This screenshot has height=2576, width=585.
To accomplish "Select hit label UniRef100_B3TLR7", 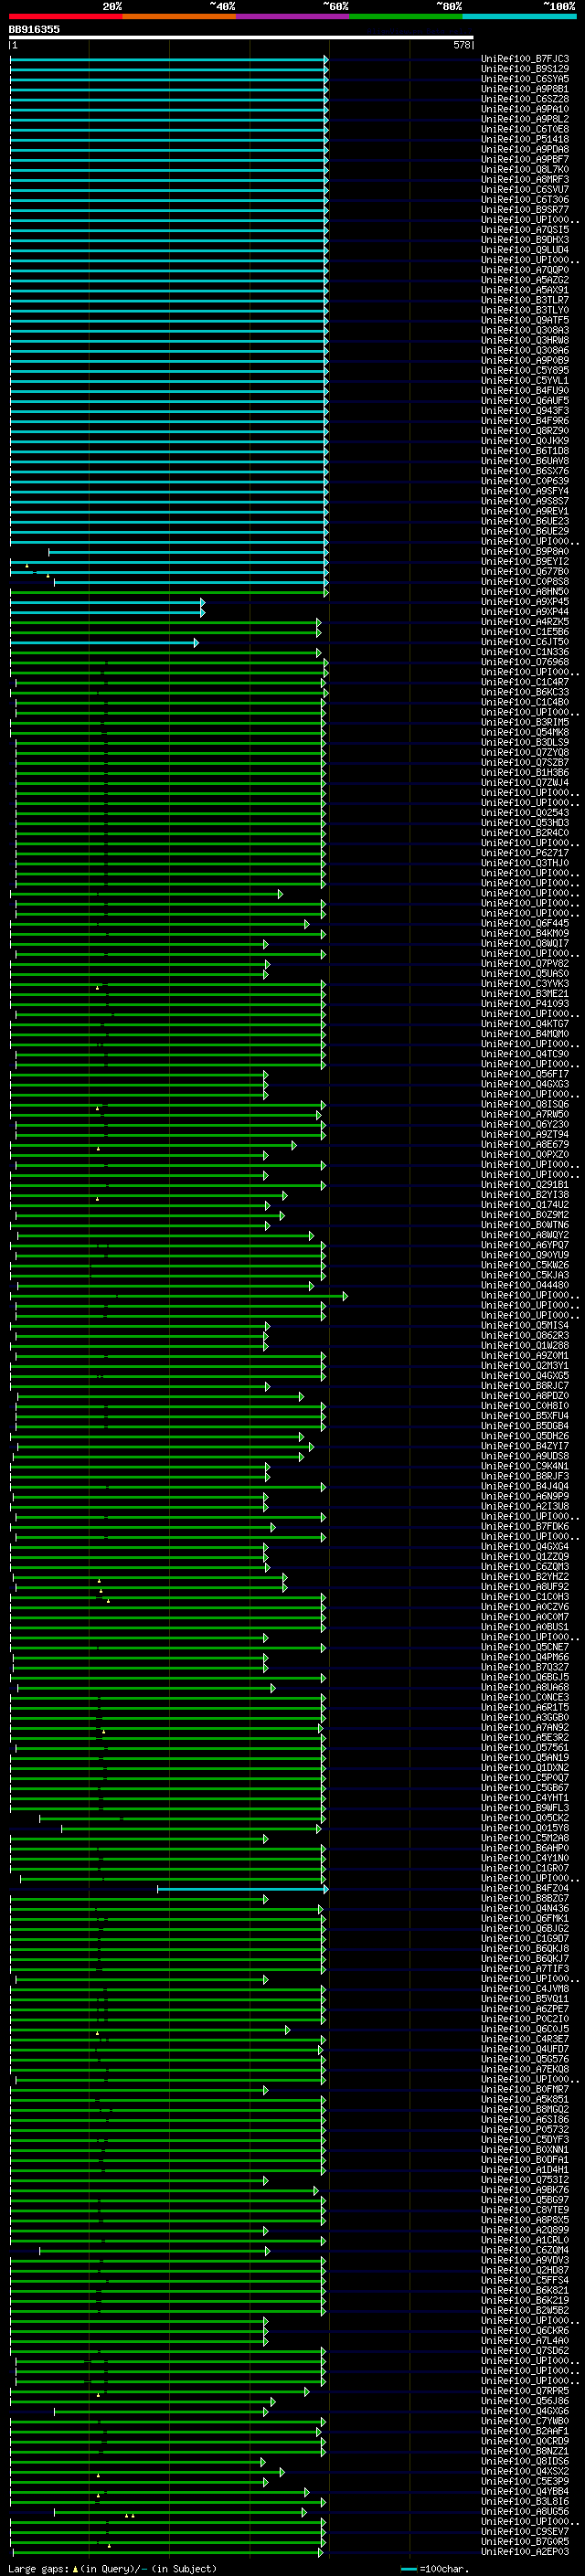I will 524,300.
